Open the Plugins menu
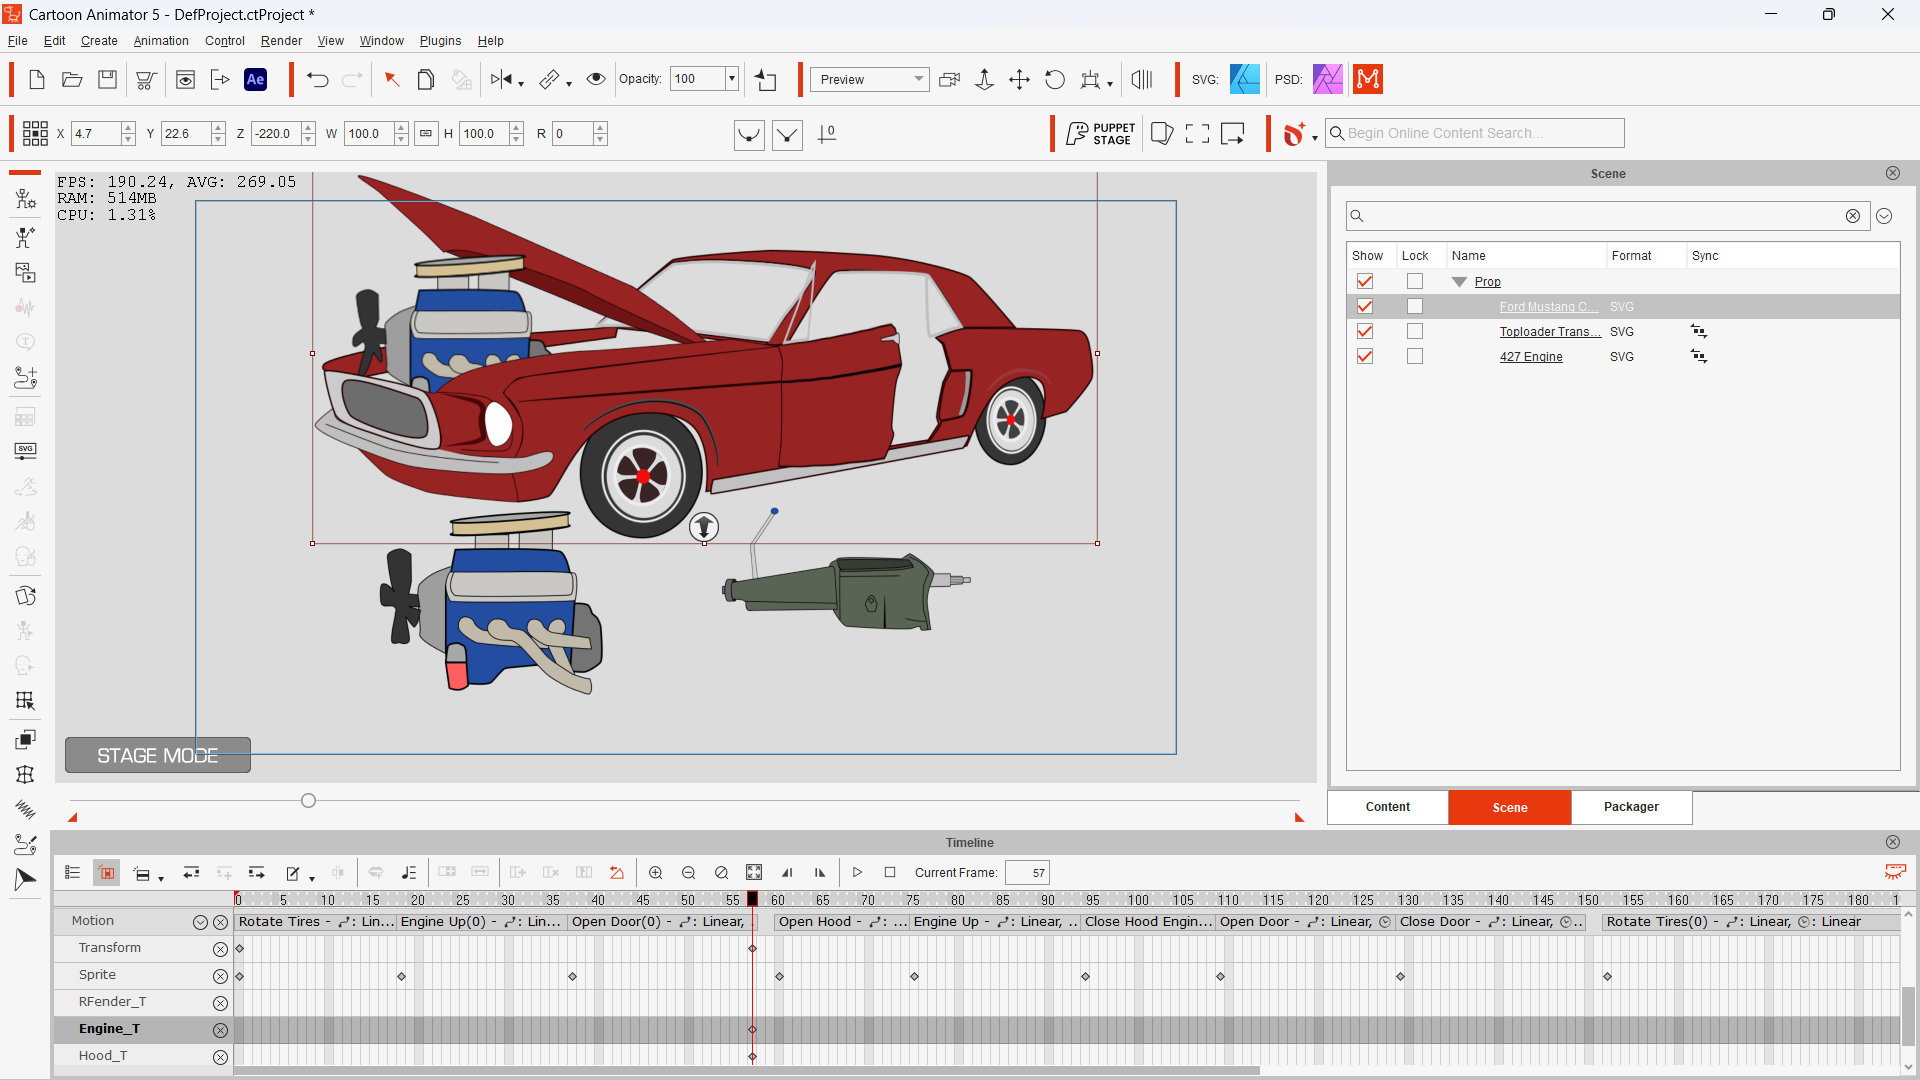The image size is (1920, 1080). pyautogui.click(x=440, y=41)
